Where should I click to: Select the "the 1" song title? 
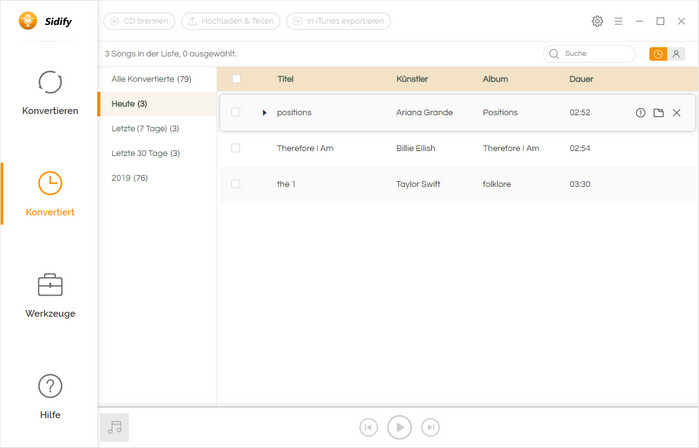286,184
